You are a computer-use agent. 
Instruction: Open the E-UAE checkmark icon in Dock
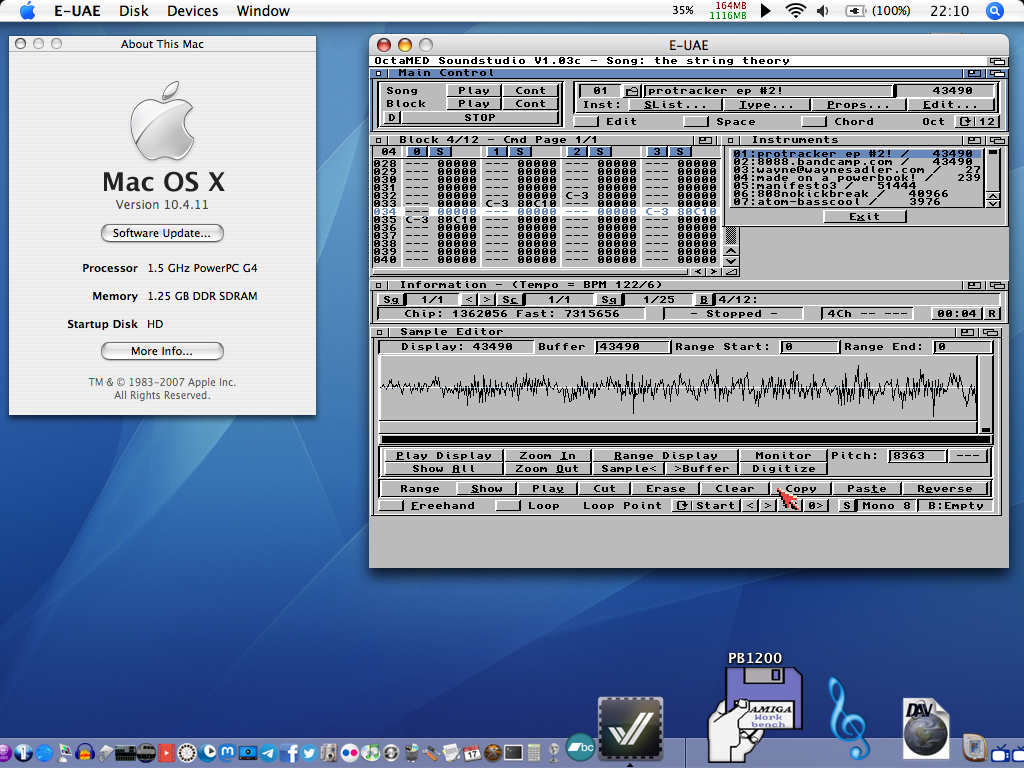point(630,728)
